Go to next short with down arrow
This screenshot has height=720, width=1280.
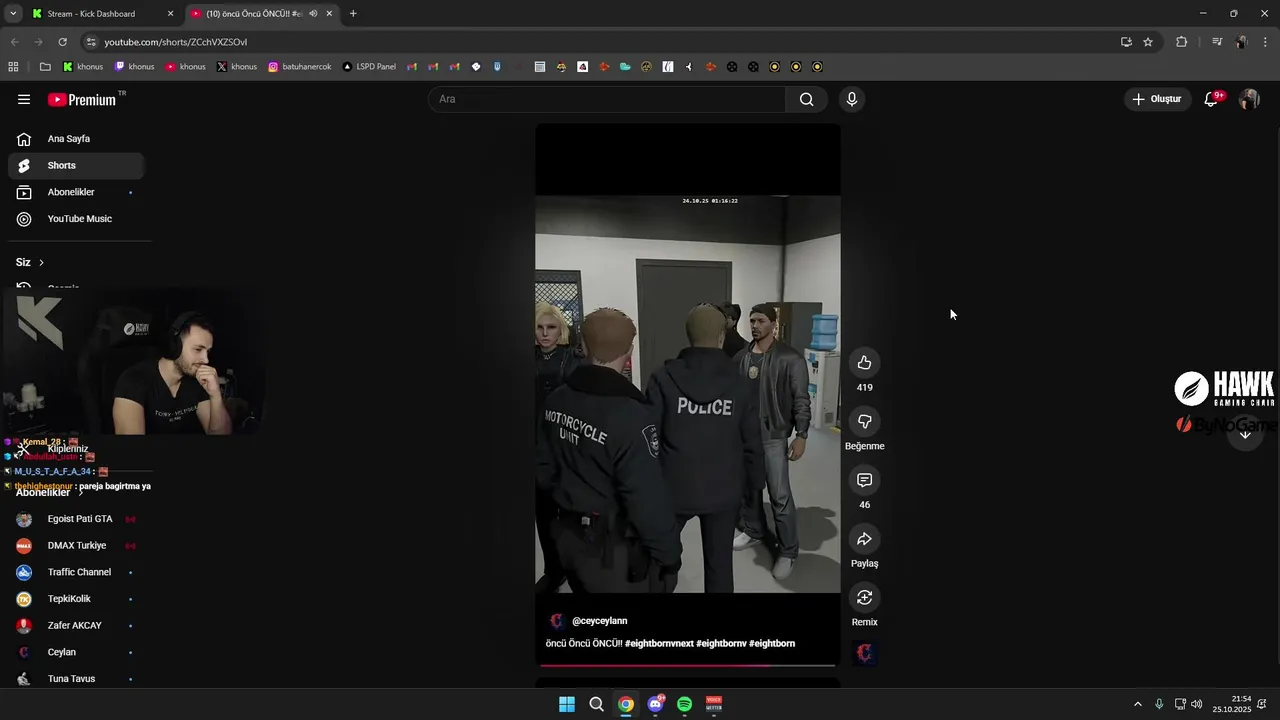coord(1245,433)
